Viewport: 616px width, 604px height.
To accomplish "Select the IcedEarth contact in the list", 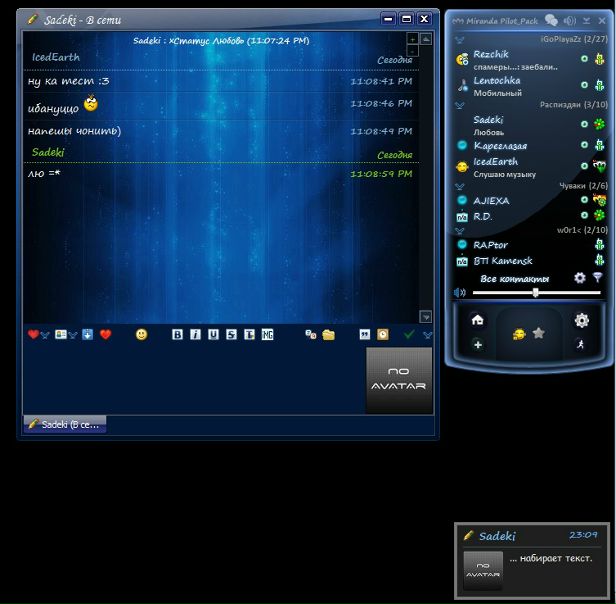I will [496, 161].
